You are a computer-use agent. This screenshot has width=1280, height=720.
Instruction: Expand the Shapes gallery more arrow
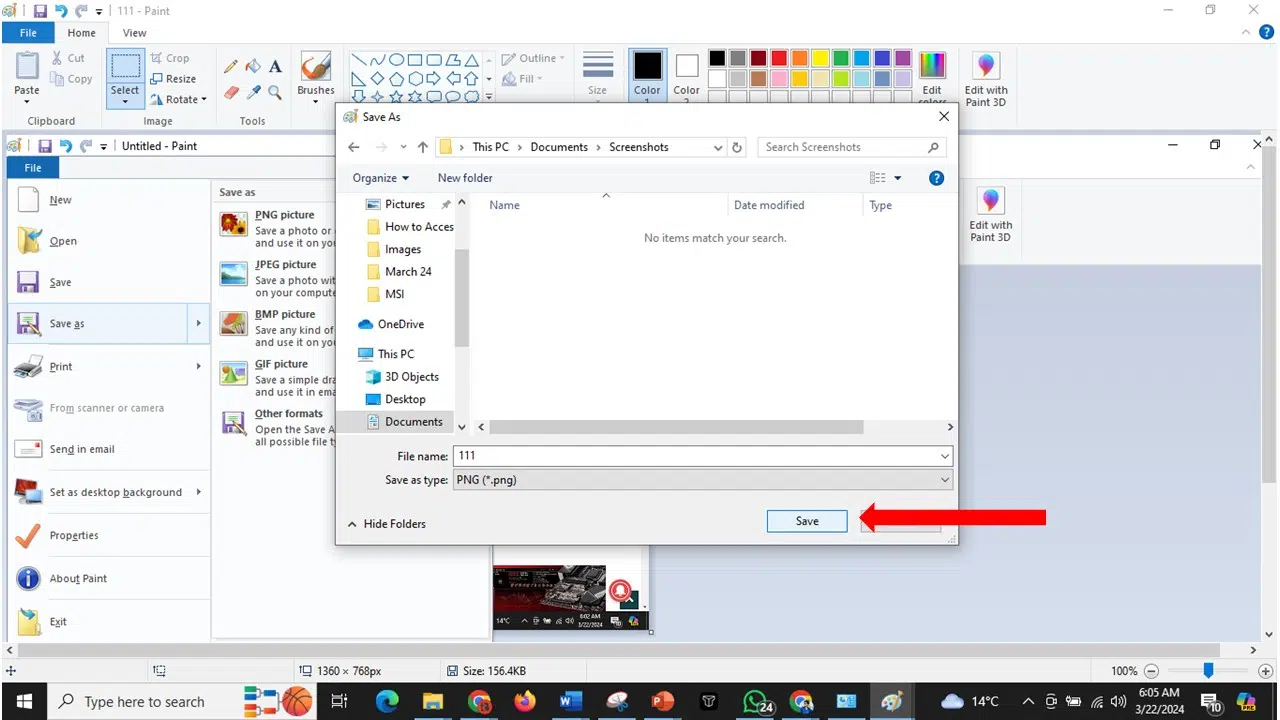tap(489, 97)
